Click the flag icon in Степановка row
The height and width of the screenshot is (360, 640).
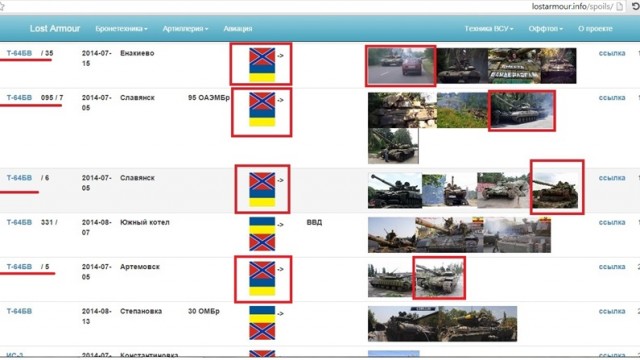[x=262, y=323]
